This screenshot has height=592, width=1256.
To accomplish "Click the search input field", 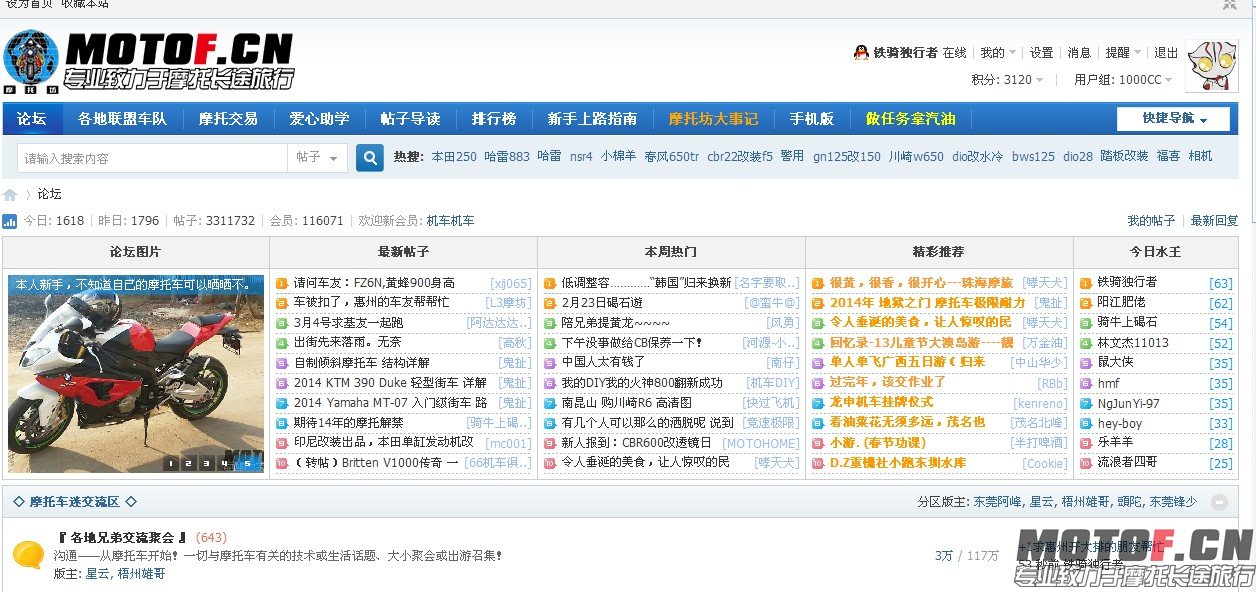I will point(152,158).
